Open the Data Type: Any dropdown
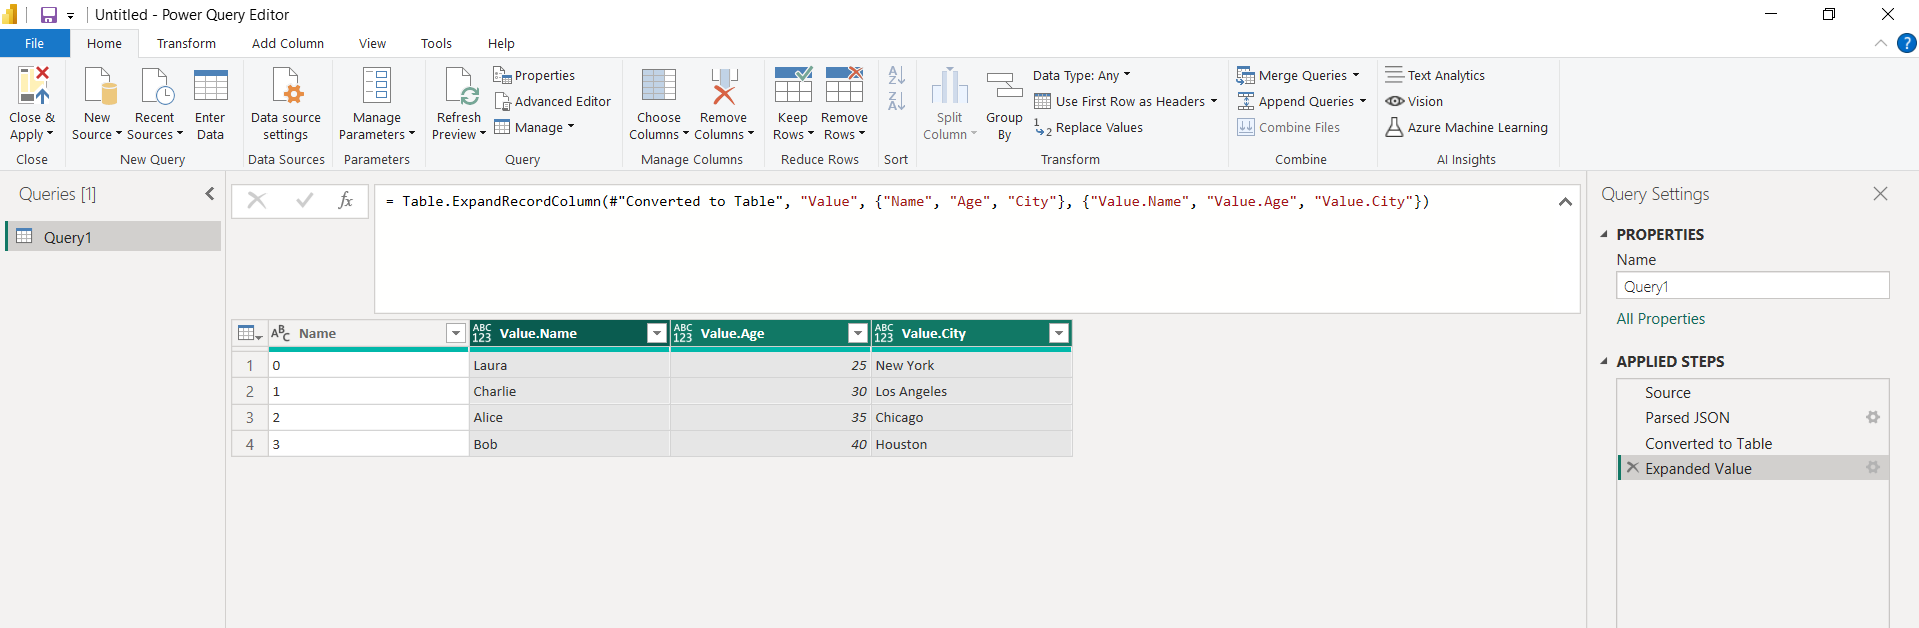 [1082, 75]
